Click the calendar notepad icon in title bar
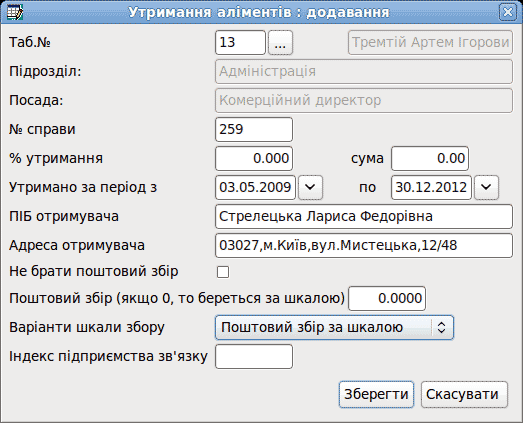 click(x=15, y=12)
